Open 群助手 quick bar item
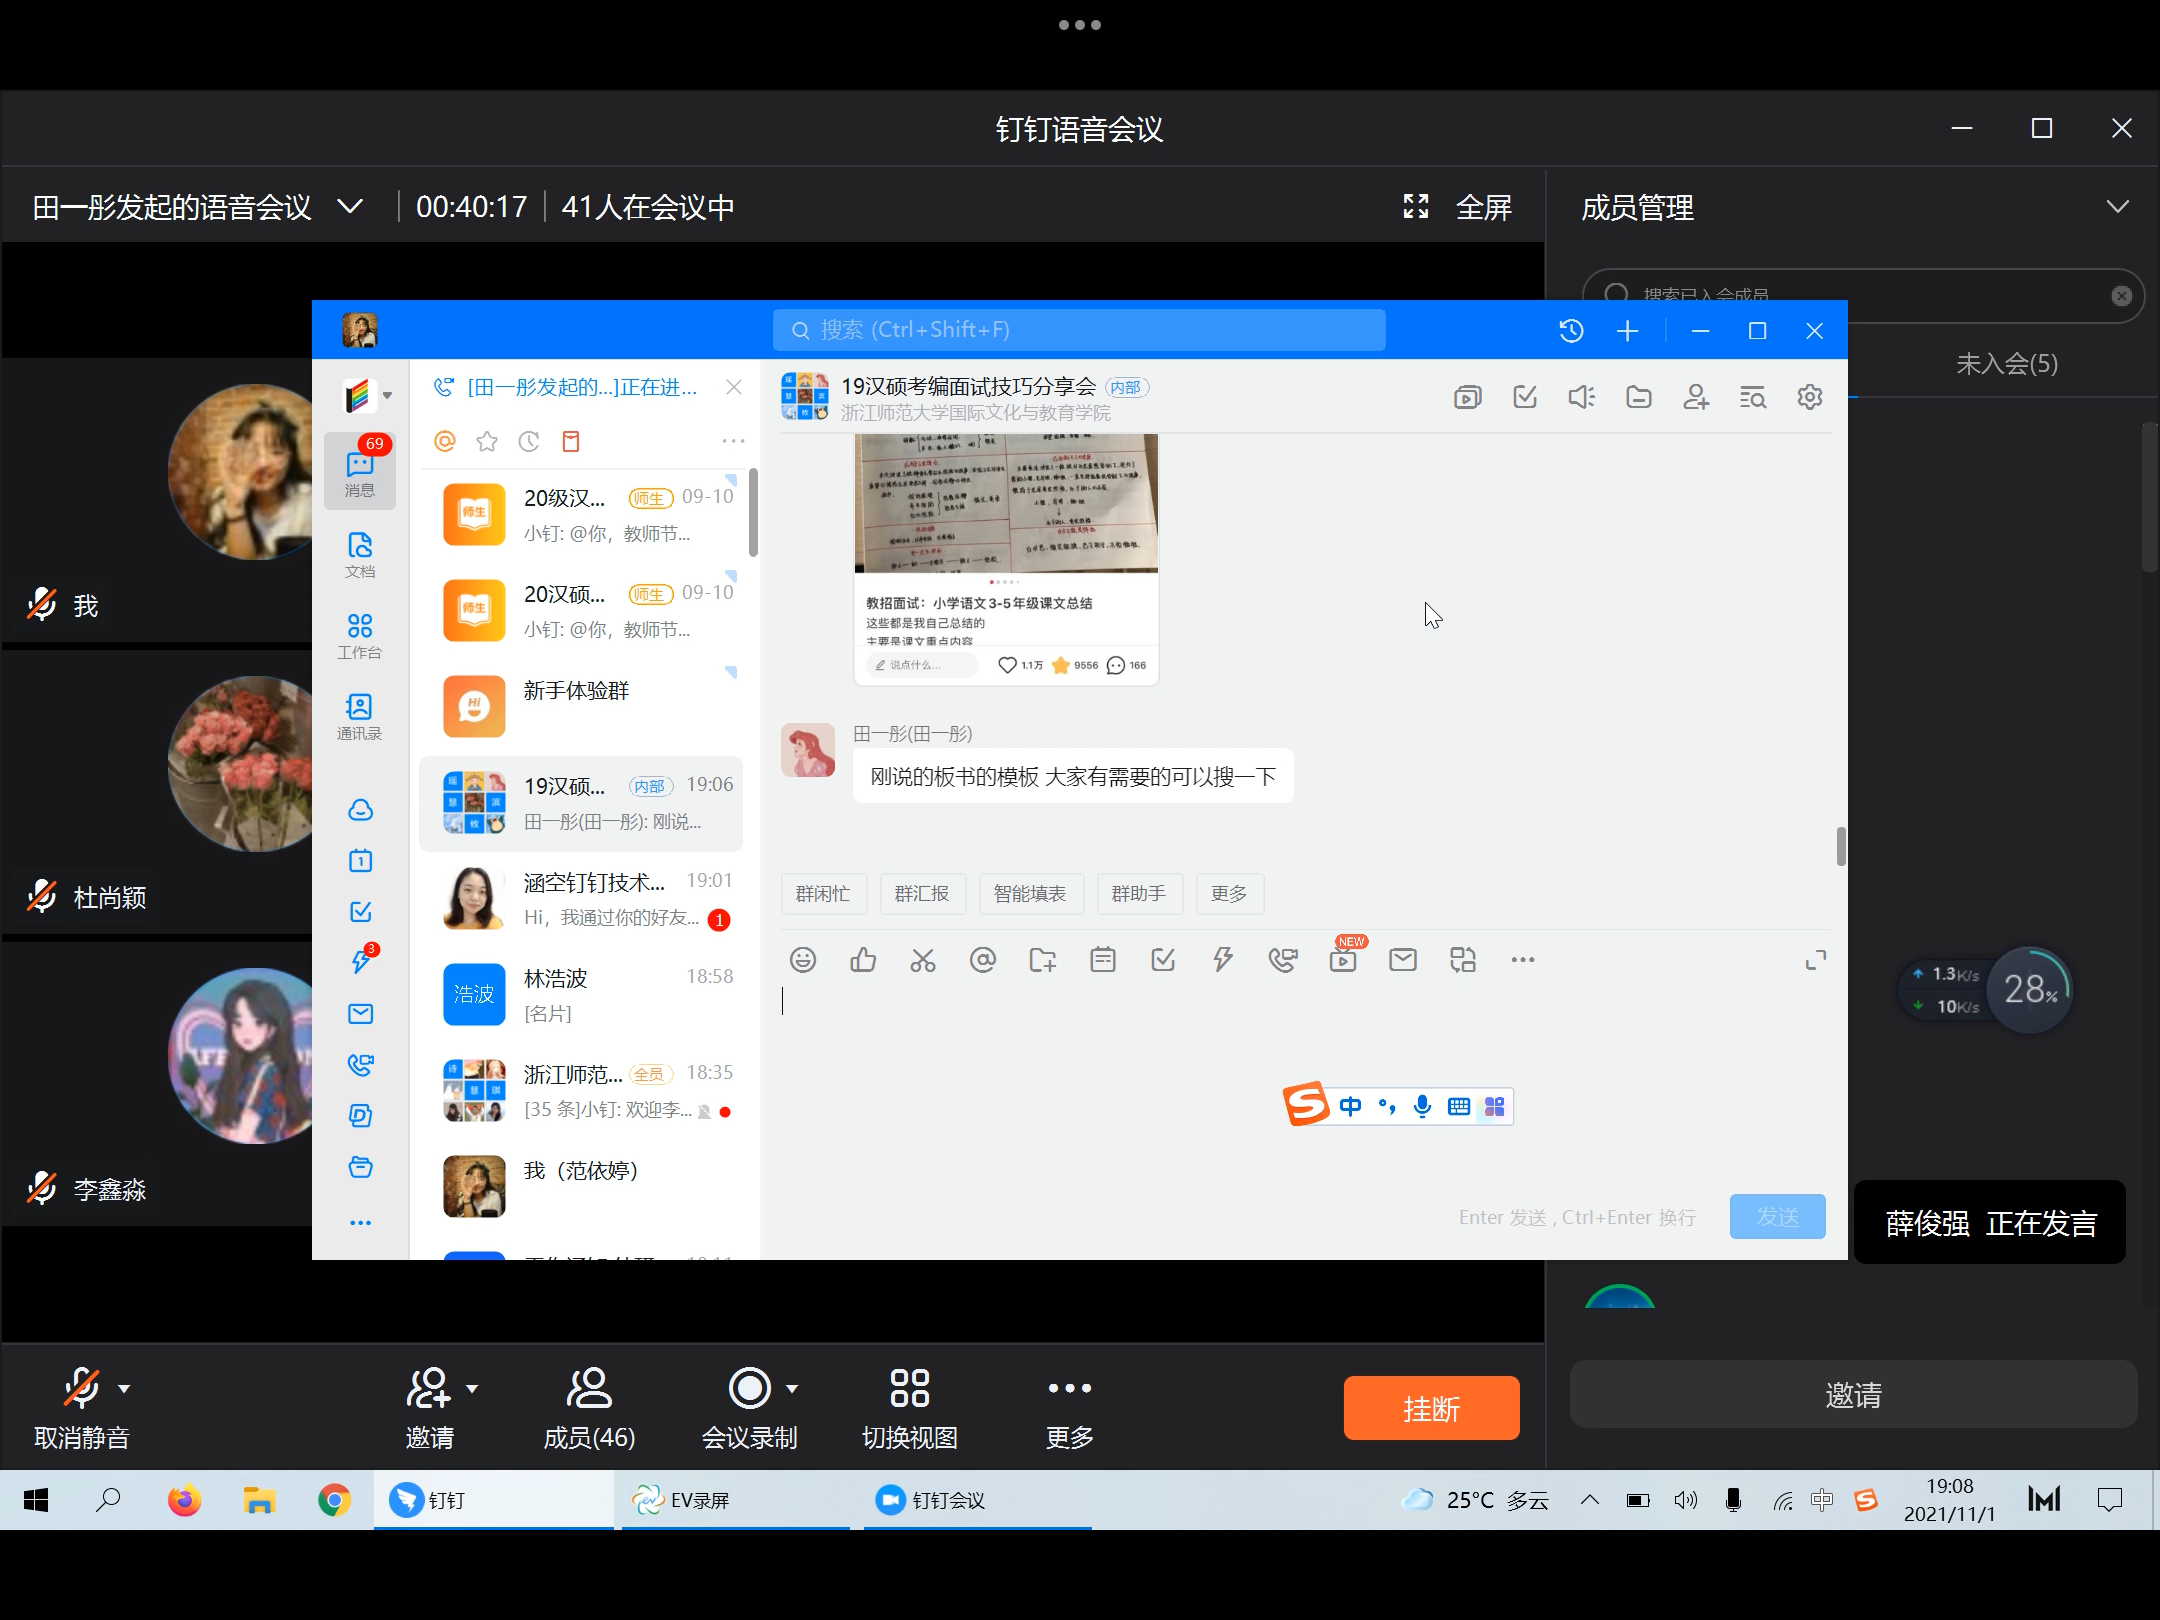The image size is (2160, 1620). [x=1139, y=893]
